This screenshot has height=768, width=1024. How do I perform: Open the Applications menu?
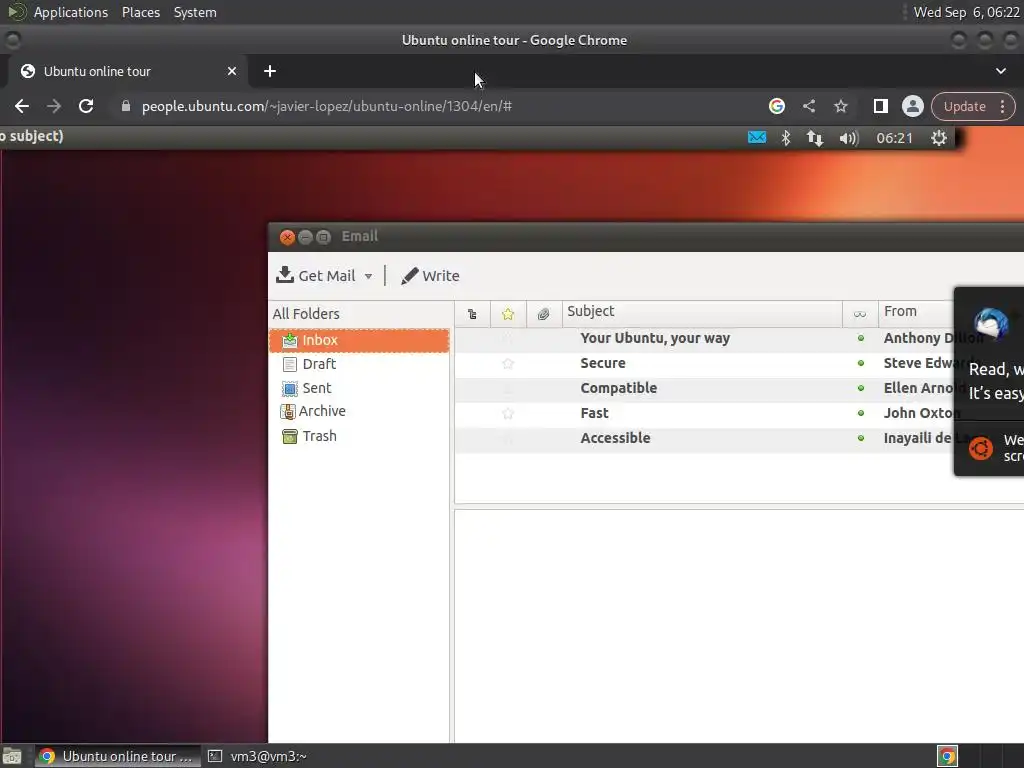71,12
